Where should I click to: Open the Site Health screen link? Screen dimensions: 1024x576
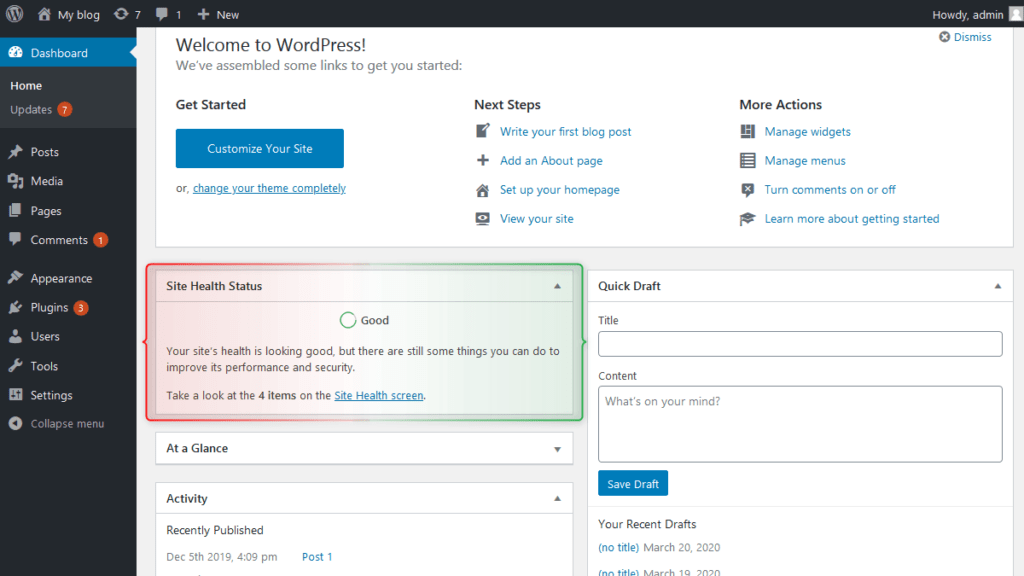pos(379,395)
